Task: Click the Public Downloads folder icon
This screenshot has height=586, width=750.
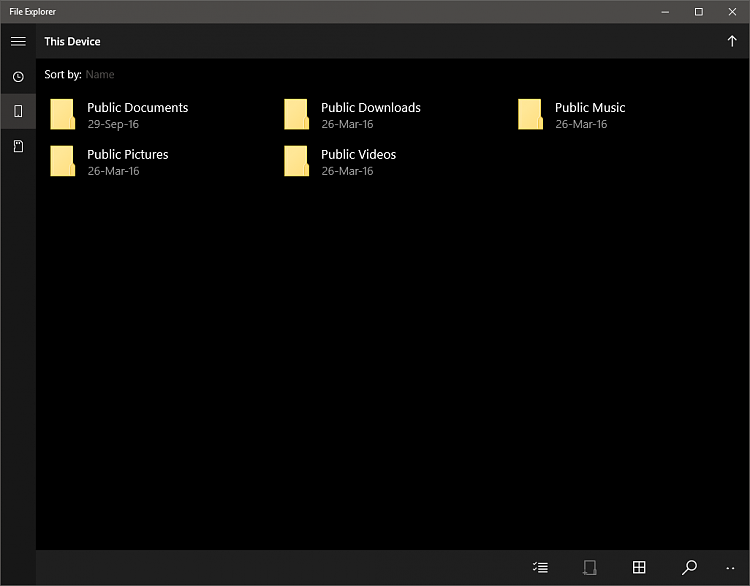Action: point(297,114)
